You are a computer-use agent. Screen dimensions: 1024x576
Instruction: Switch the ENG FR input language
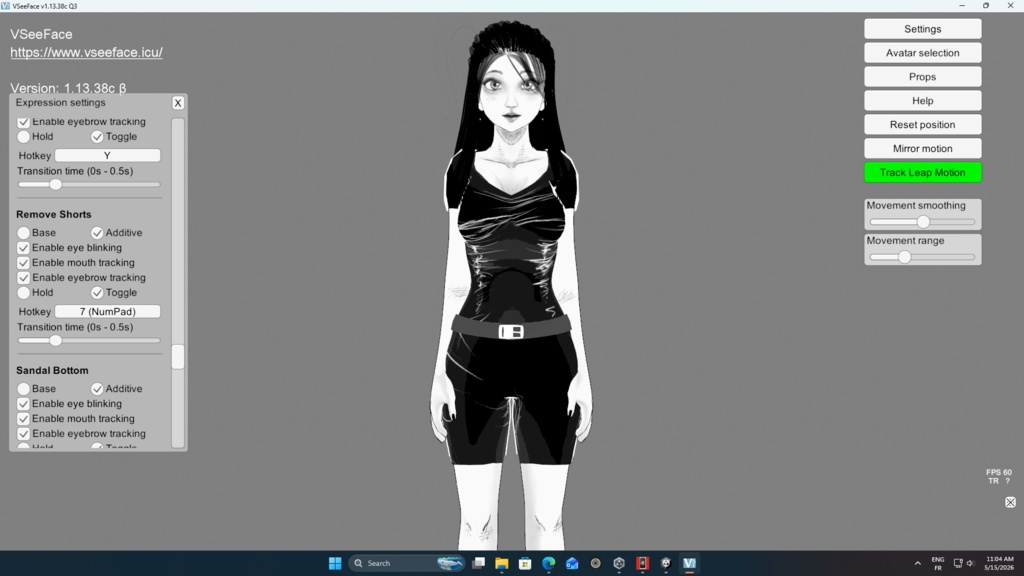pos(938,564)
